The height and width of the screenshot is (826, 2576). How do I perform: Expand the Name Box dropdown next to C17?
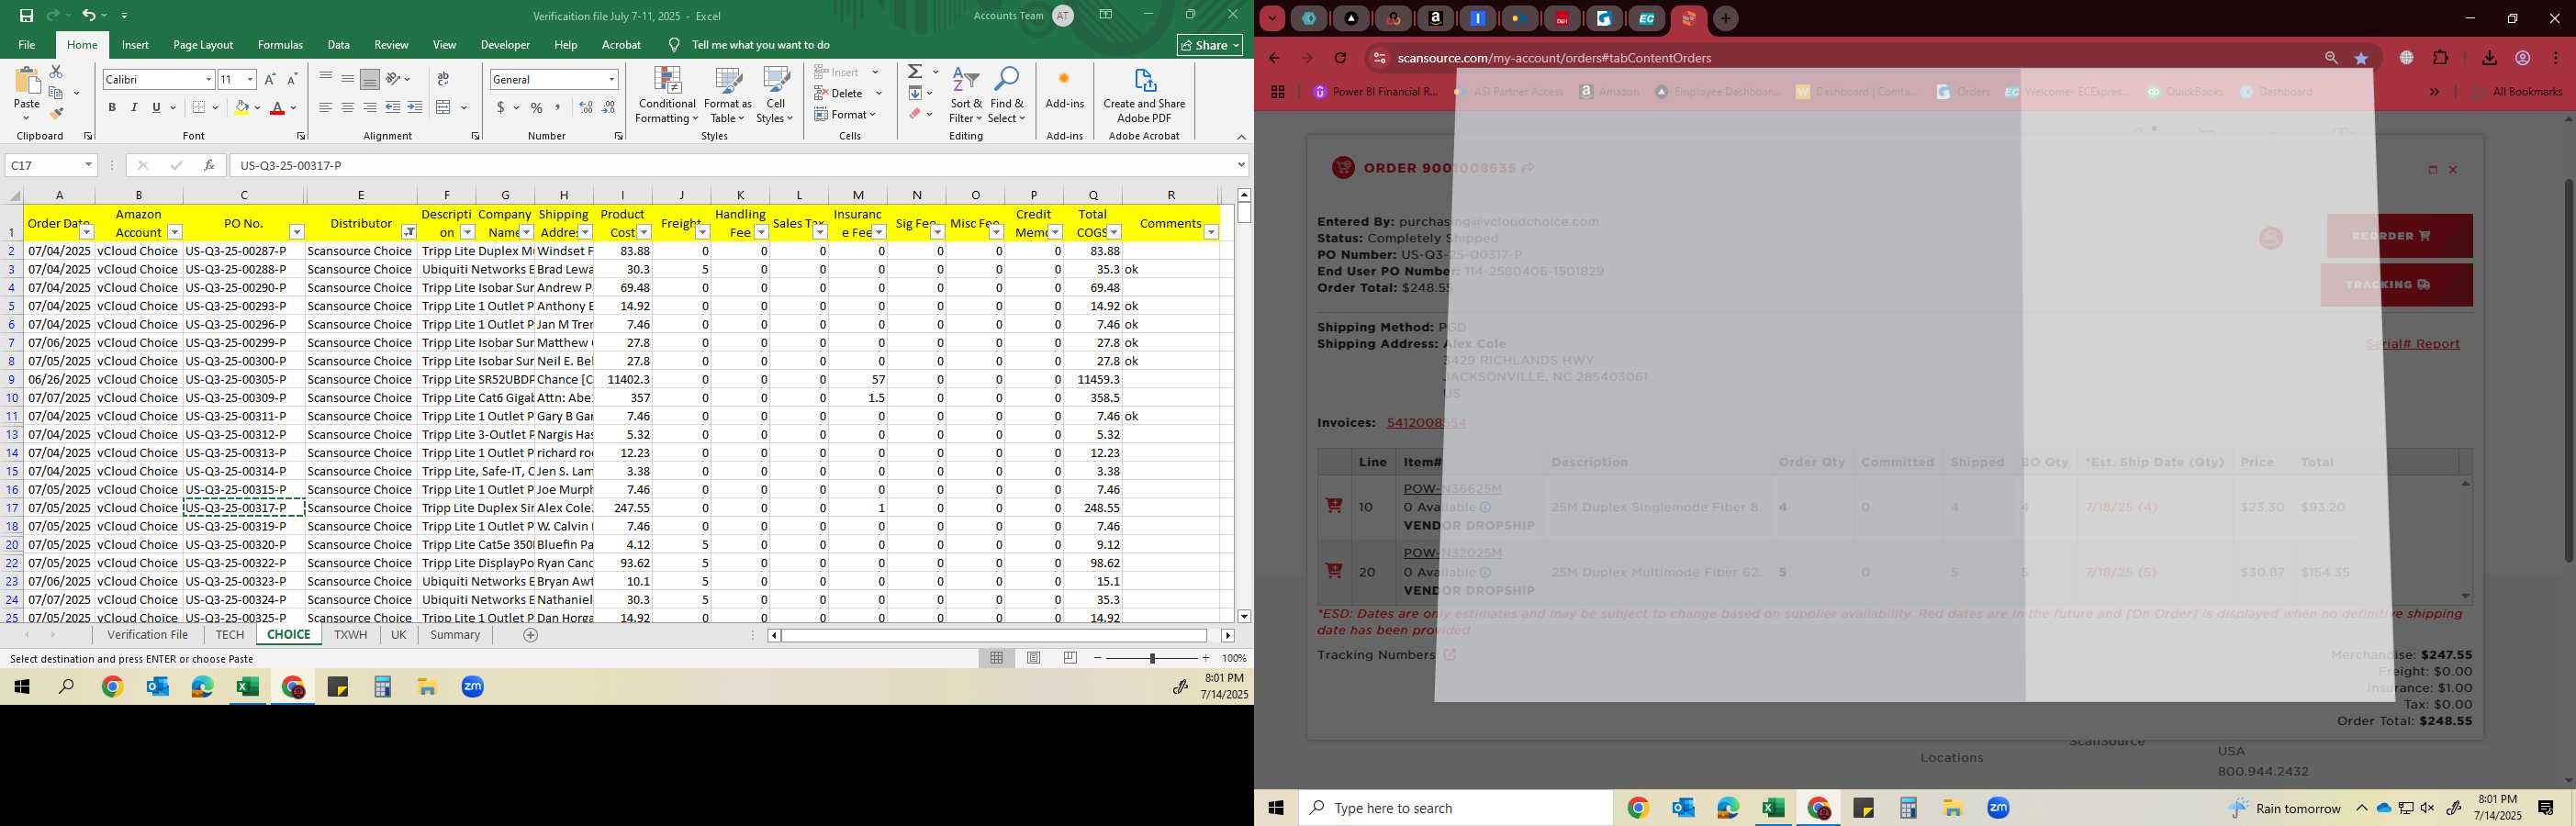pos(88,165)
